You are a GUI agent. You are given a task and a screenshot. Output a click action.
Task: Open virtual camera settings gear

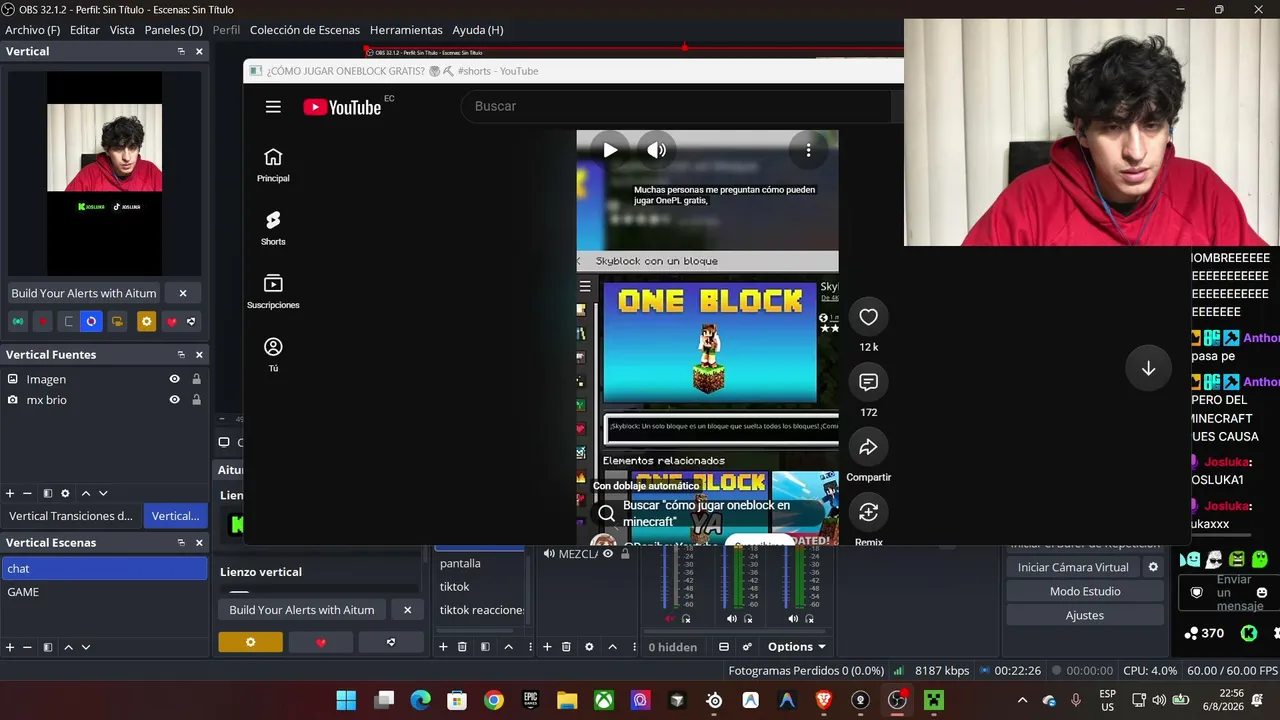coord(1153,567)
